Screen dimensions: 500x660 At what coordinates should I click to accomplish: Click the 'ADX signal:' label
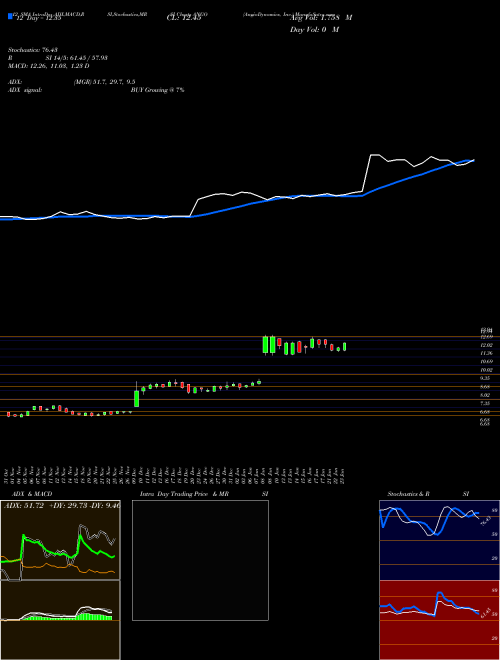25,90
